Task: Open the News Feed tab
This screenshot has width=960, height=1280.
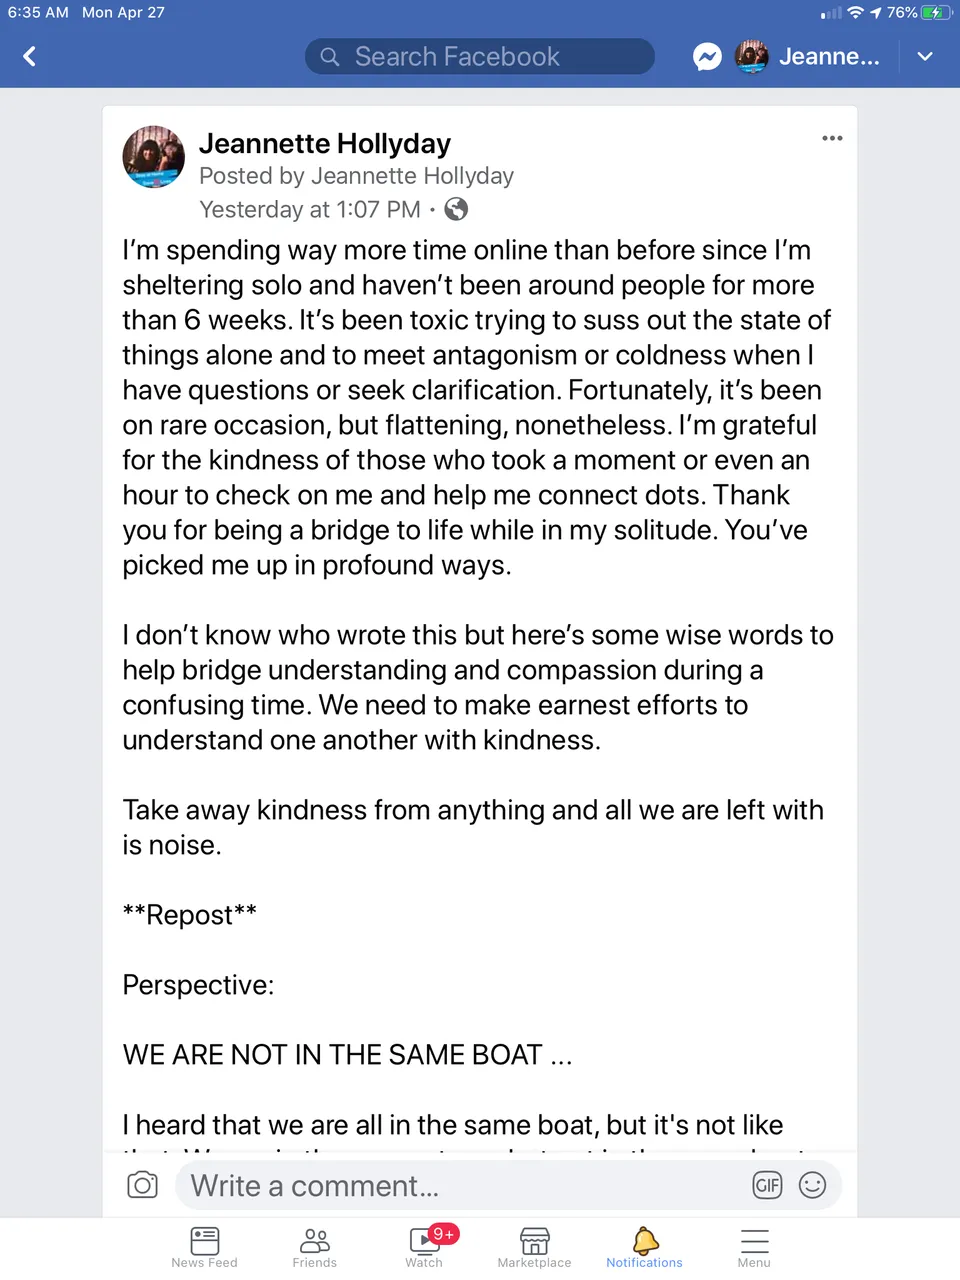Action: pos(204,1247)
